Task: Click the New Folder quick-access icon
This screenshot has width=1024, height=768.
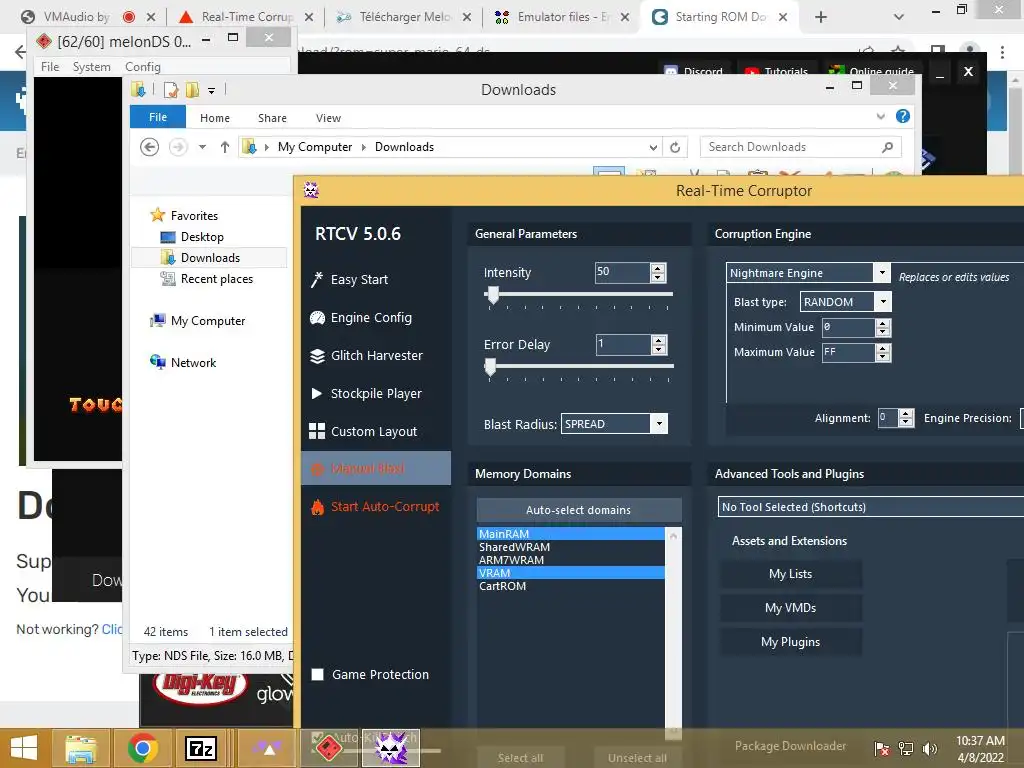Action: (x=192, y=89)
